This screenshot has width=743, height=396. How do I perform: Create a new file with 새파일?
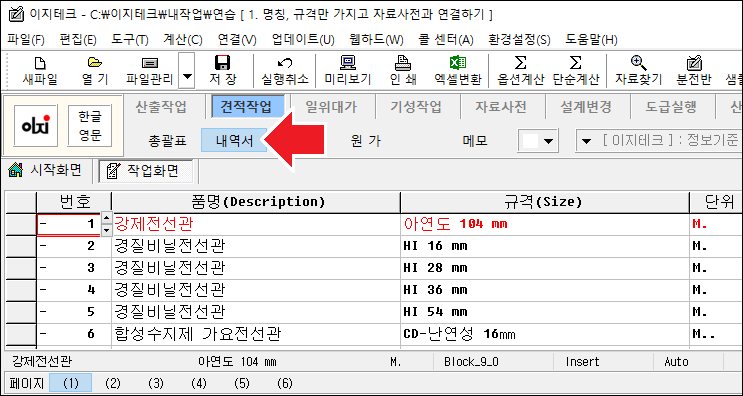tap(40, 71)
